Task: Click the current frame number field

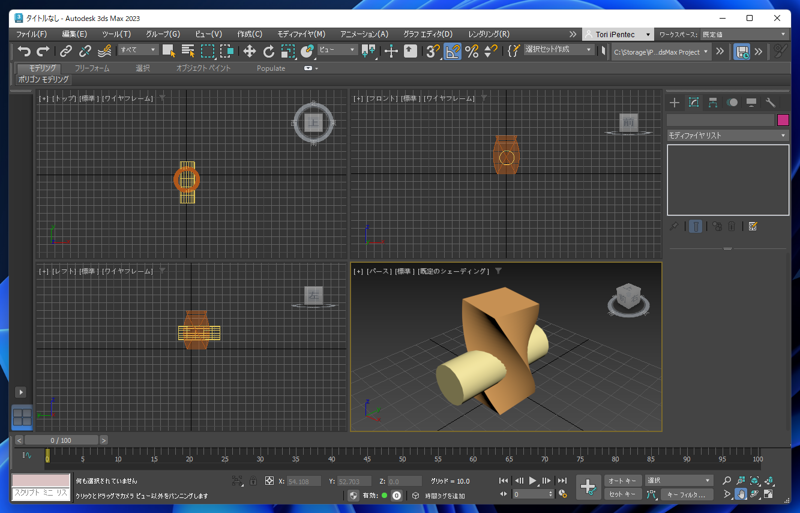Action: tap(533, 494)
